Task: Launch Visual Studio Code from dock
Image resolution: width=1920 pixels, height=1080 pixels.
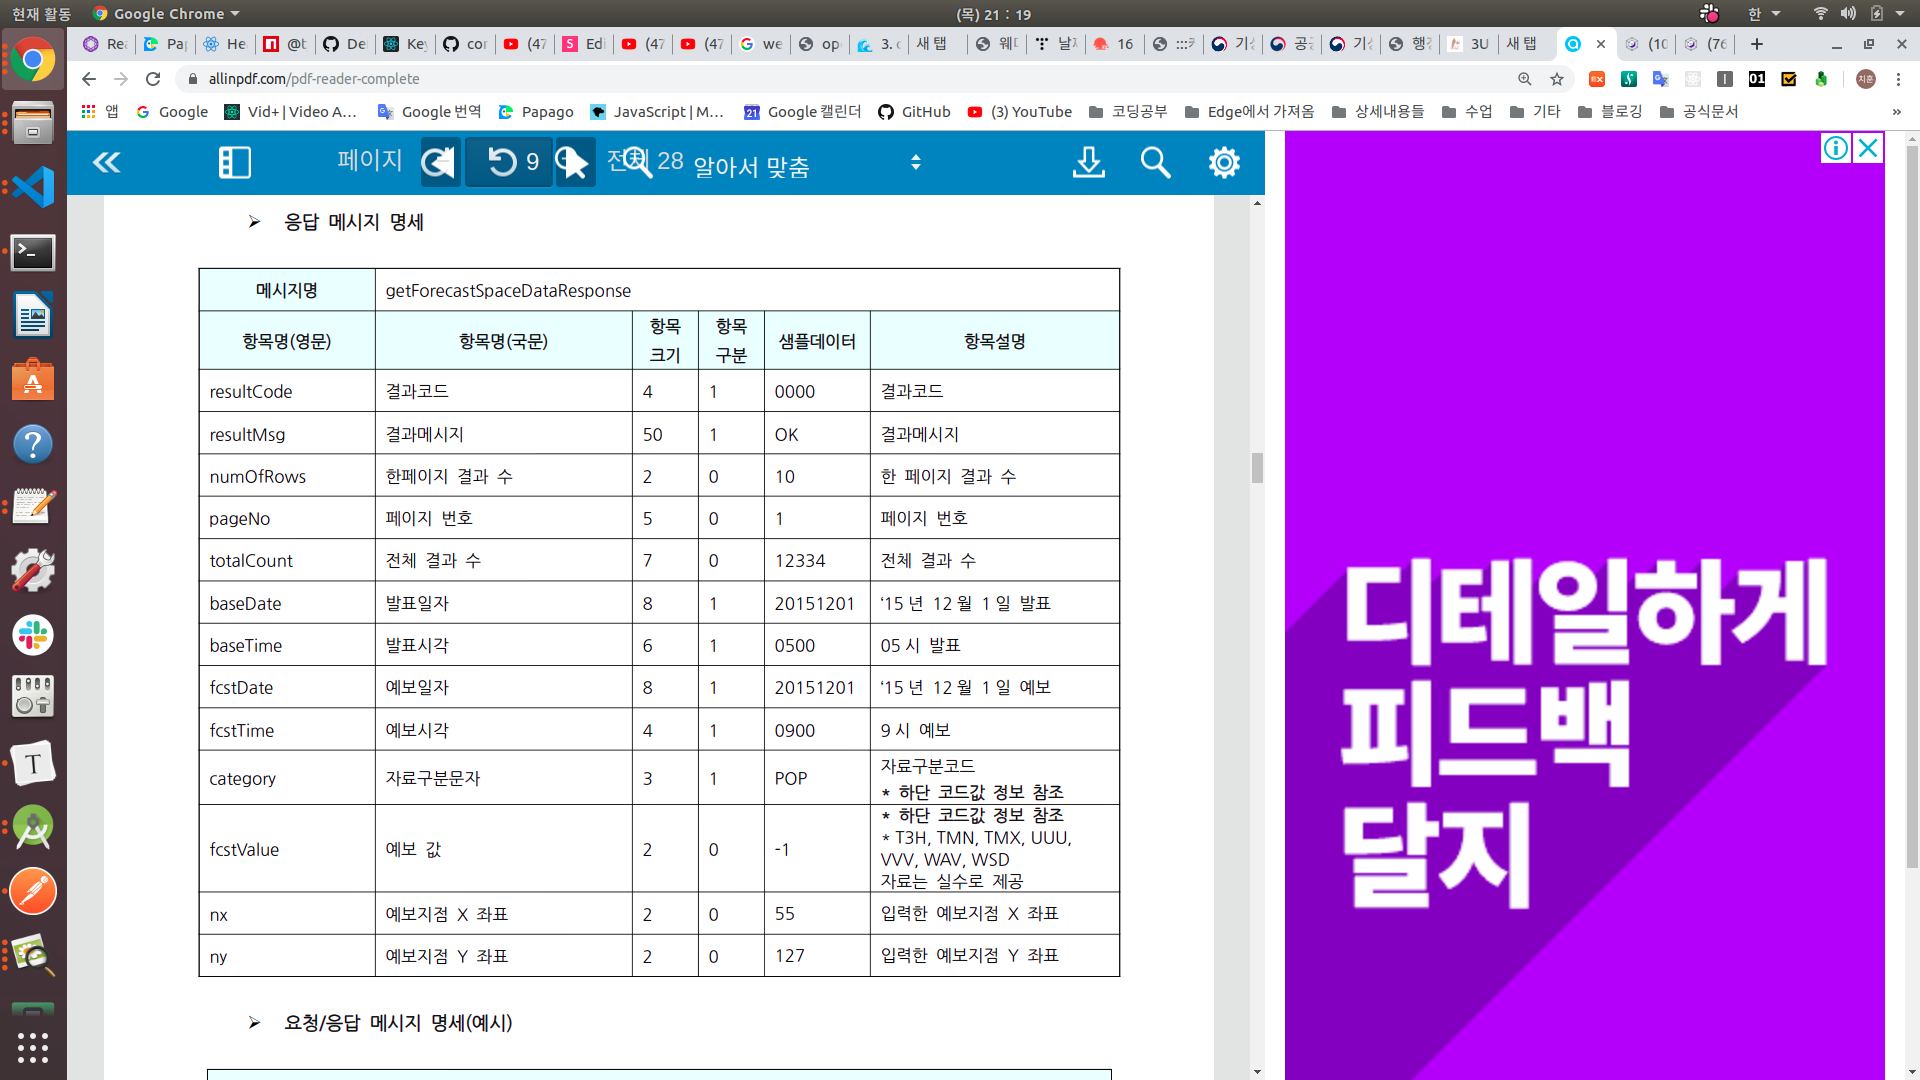Action: 33,187
